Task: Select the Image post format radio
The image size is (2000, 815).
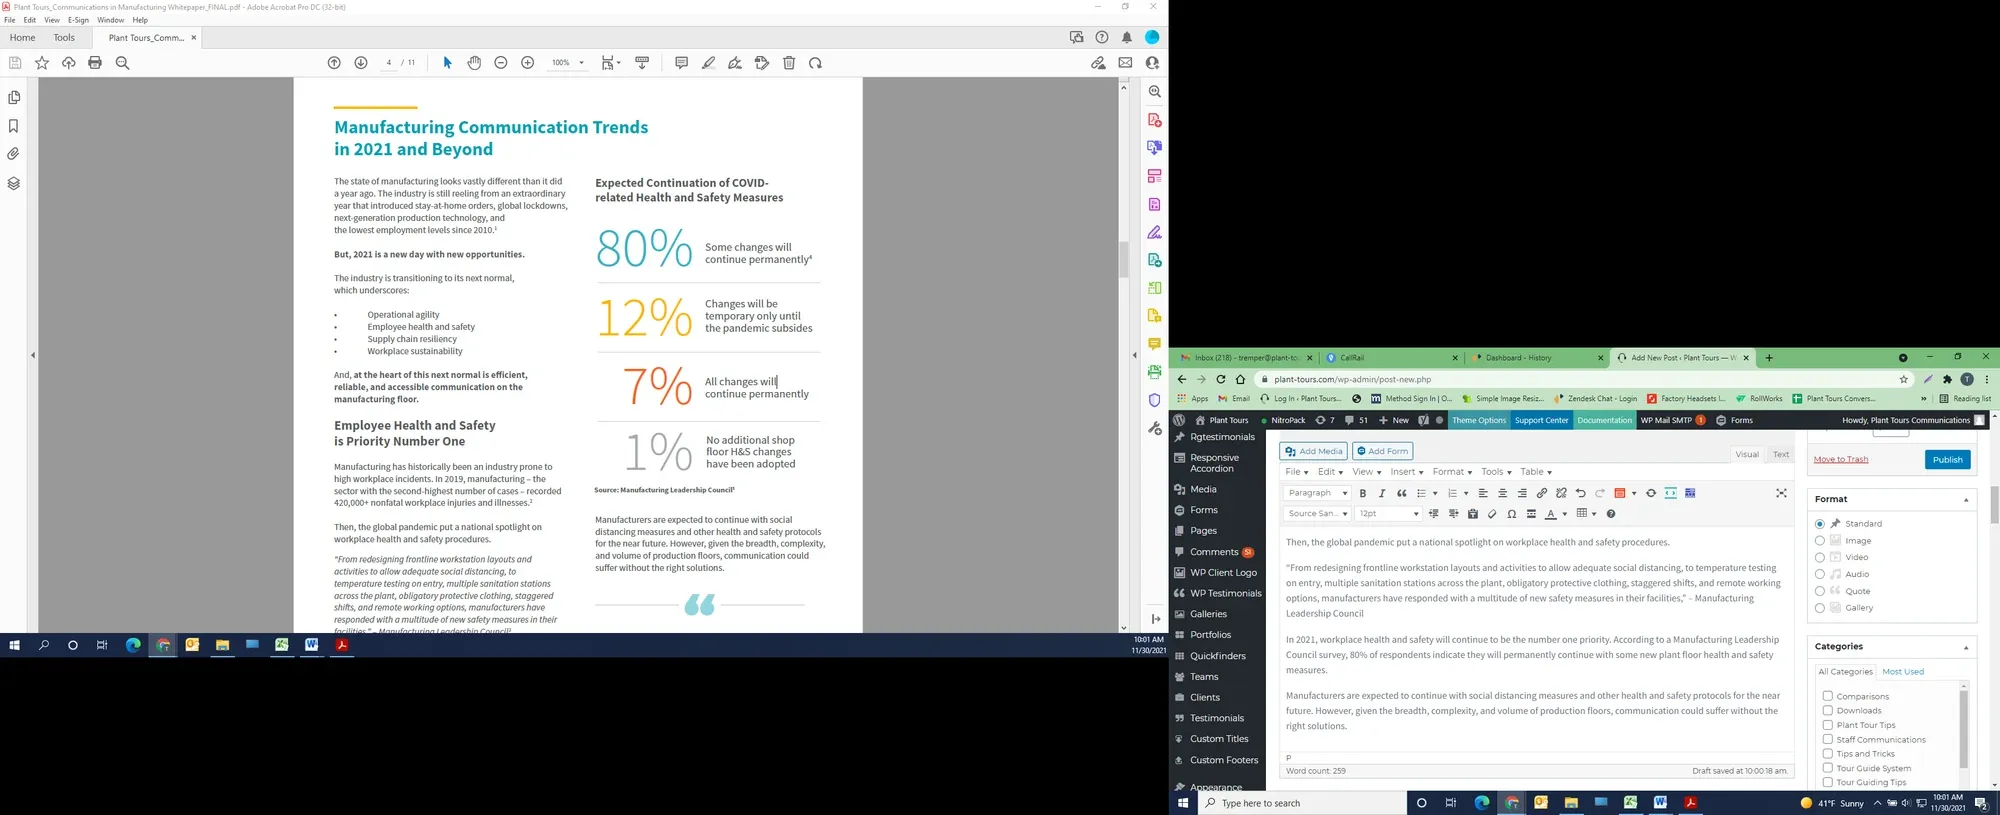Action: [x=1819, y=541]
